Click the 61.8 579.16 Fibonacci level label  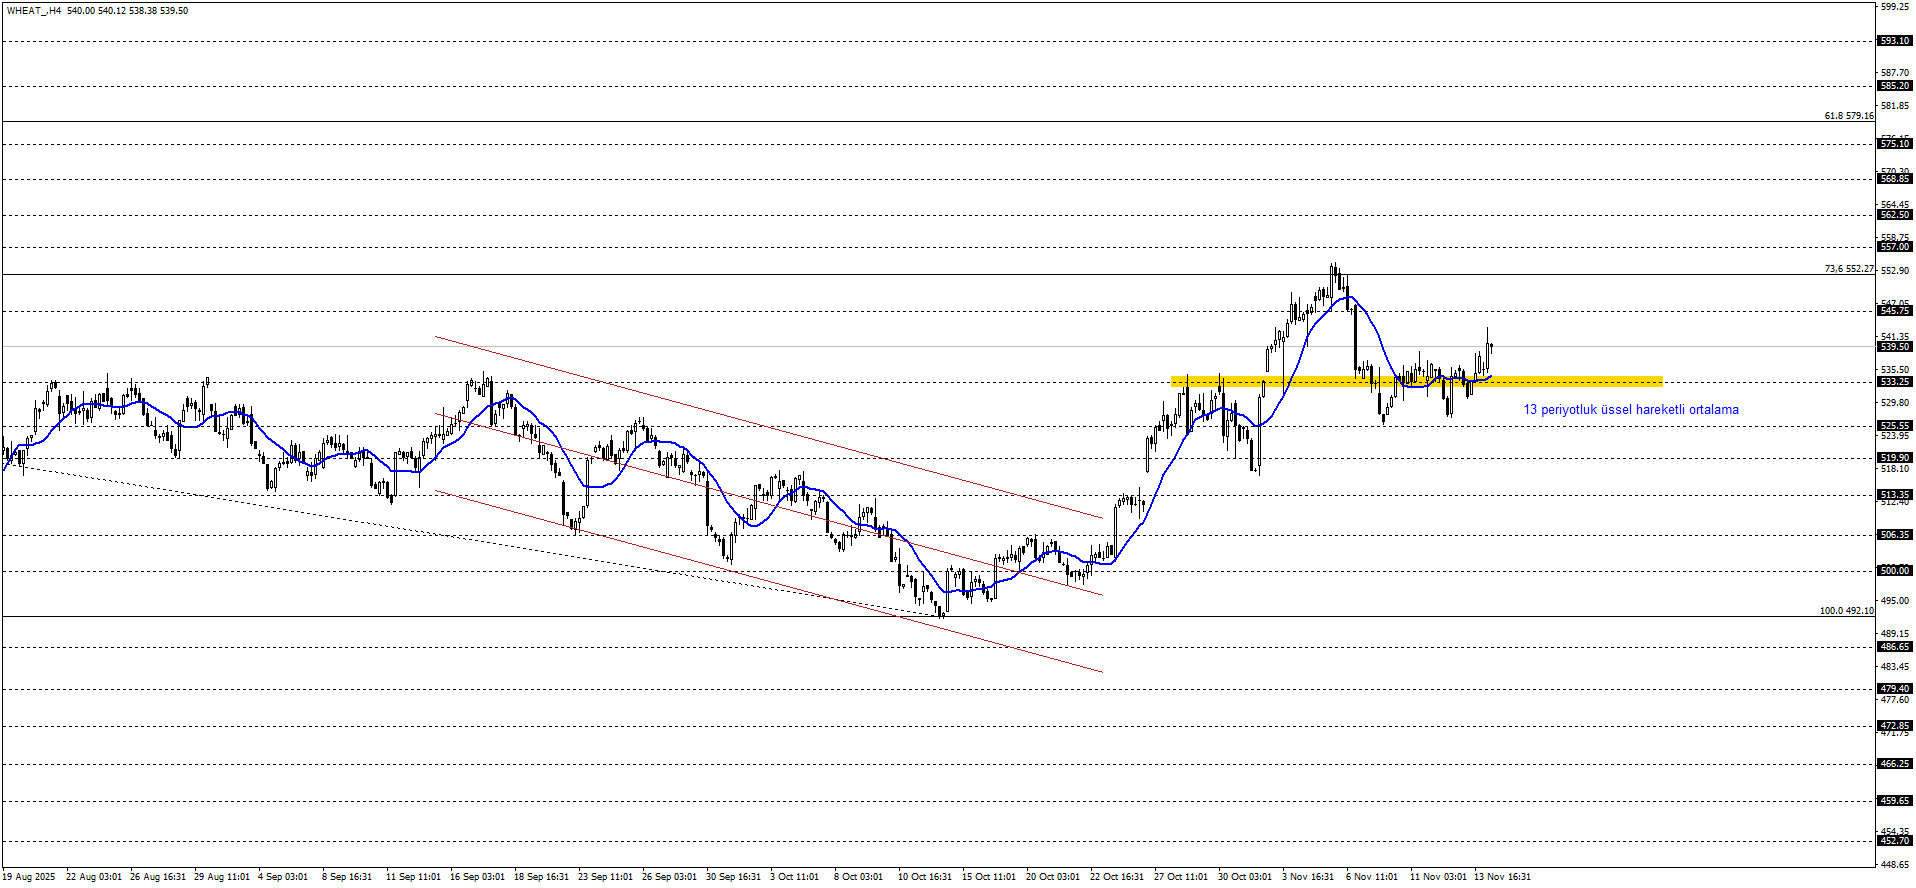1848,116
